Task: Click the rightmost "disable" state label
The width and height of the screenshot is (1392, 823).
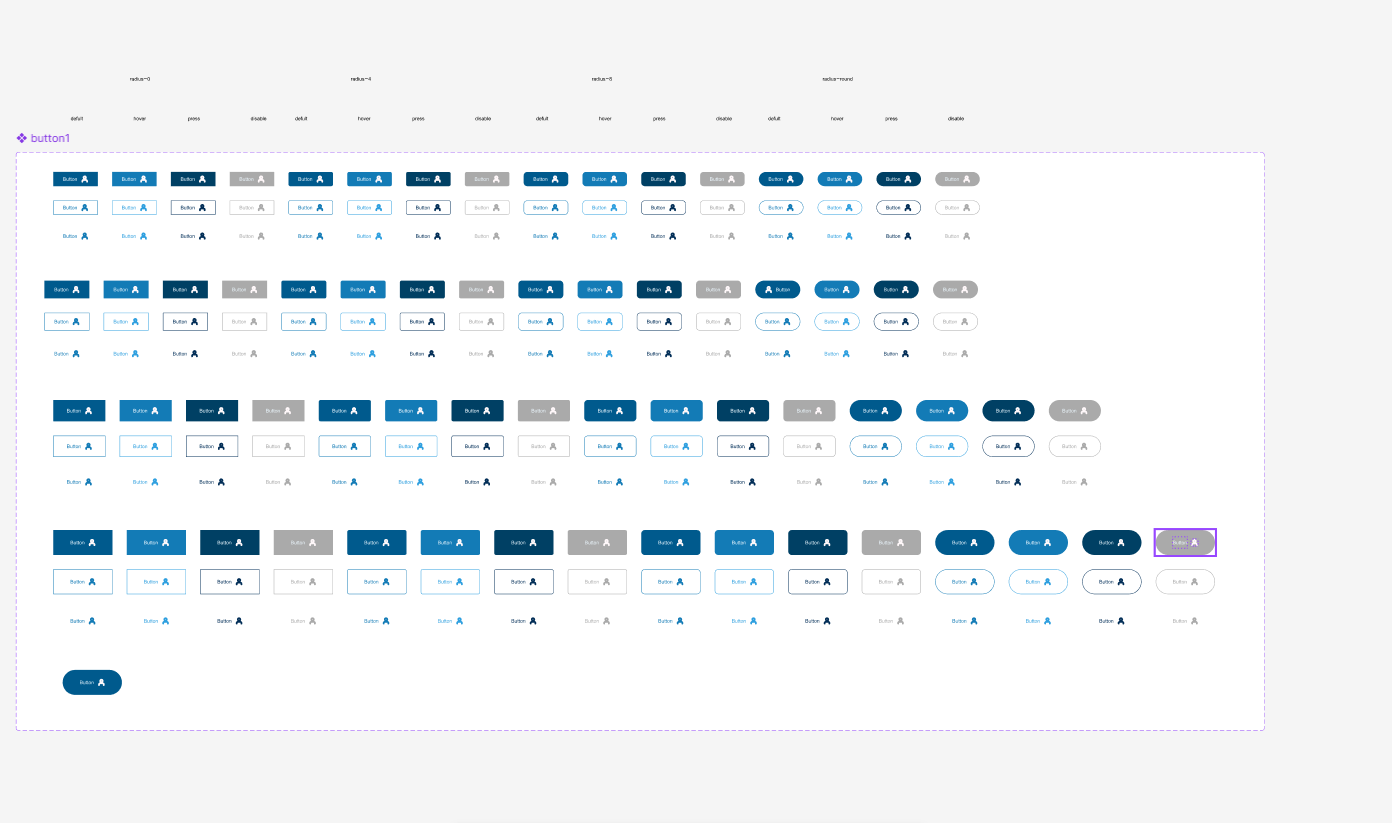Action: (x=956, y=119)
